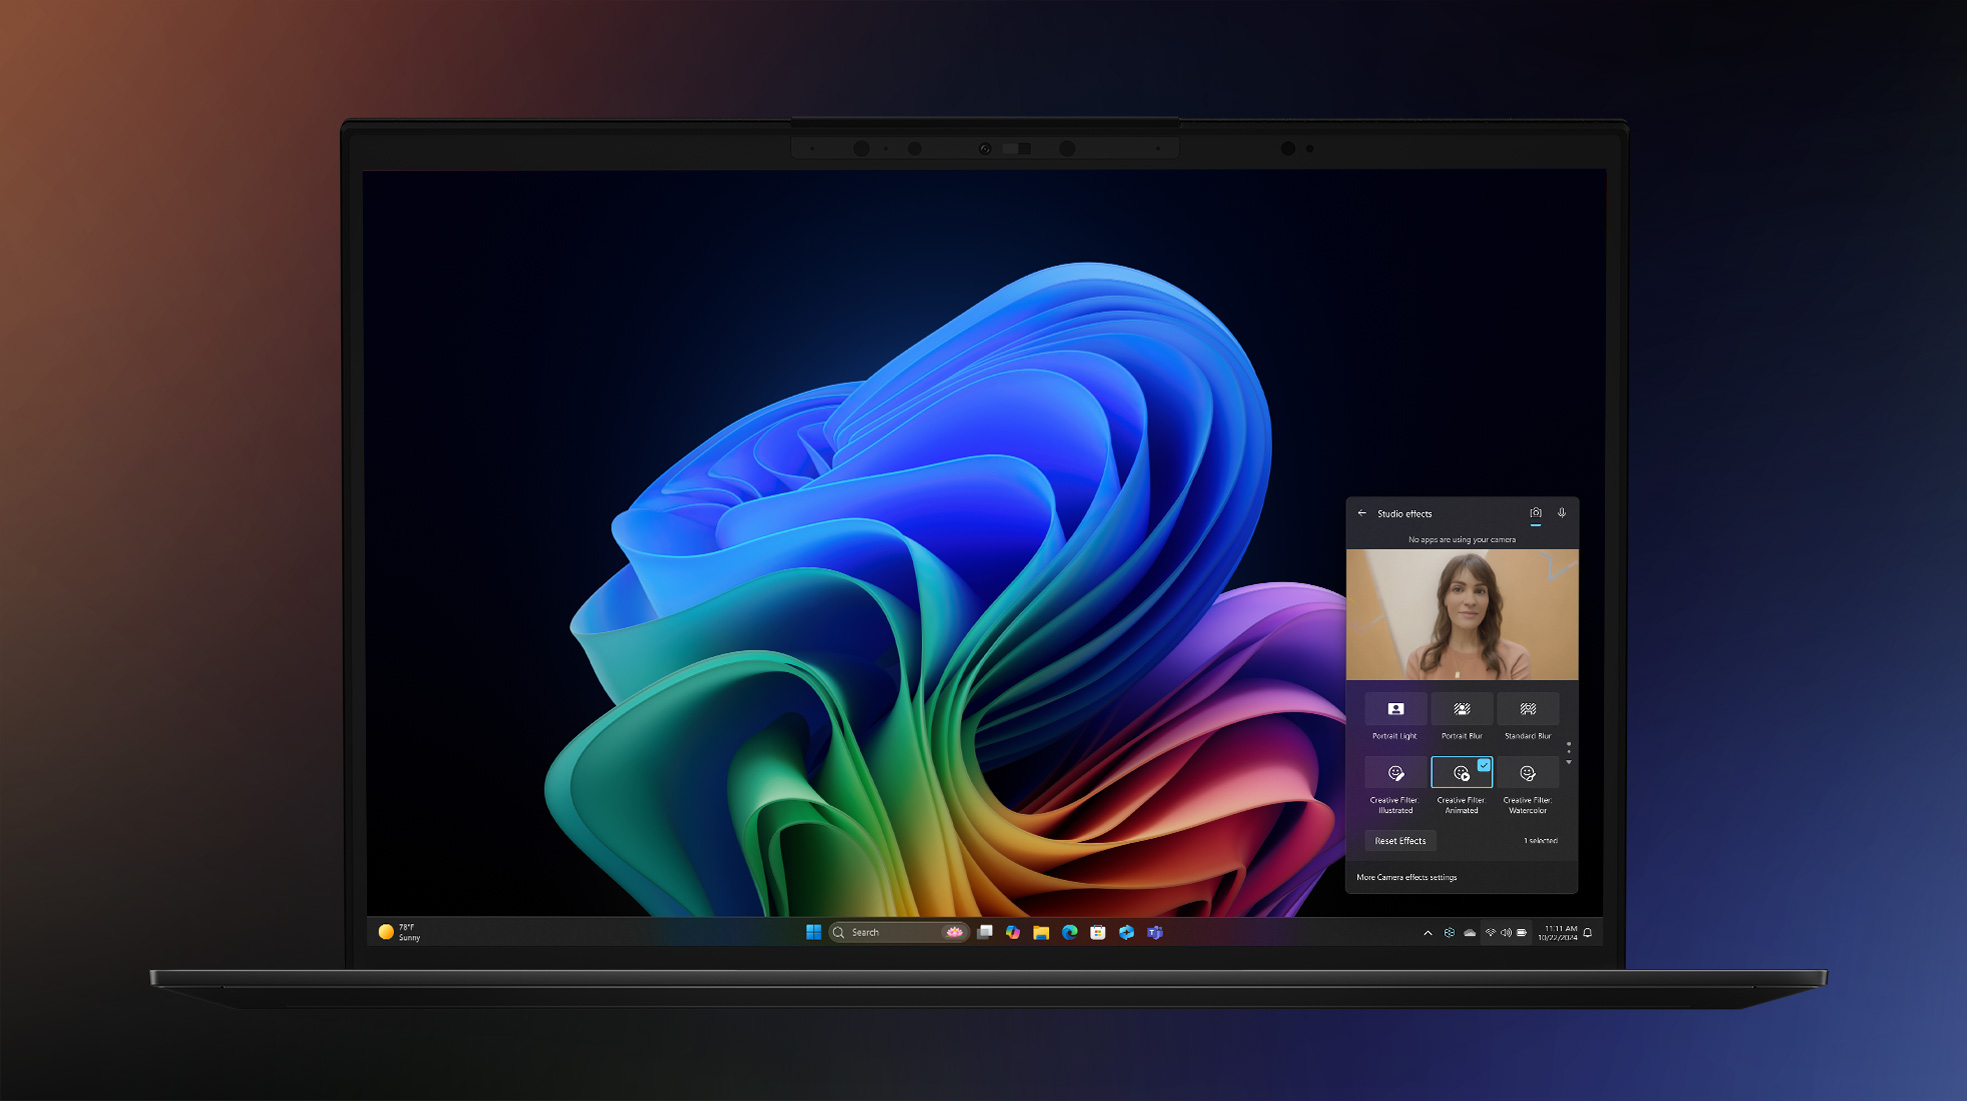Enable the Portrait Light effect
Image resolution: width=1967 pixels, height=1101 pixels.
1395,709
